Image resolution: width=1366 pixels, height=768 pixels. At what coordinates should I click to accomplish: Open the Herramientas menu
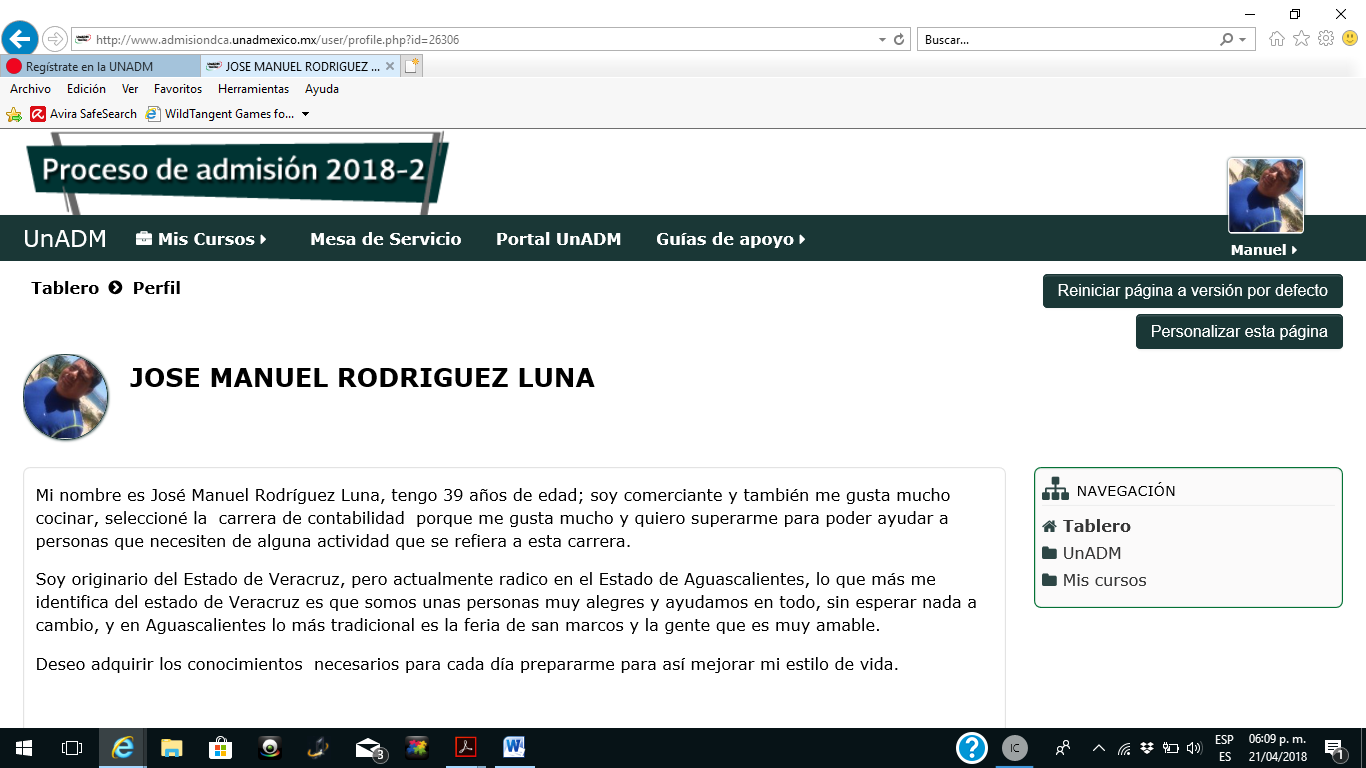(253, 89)
